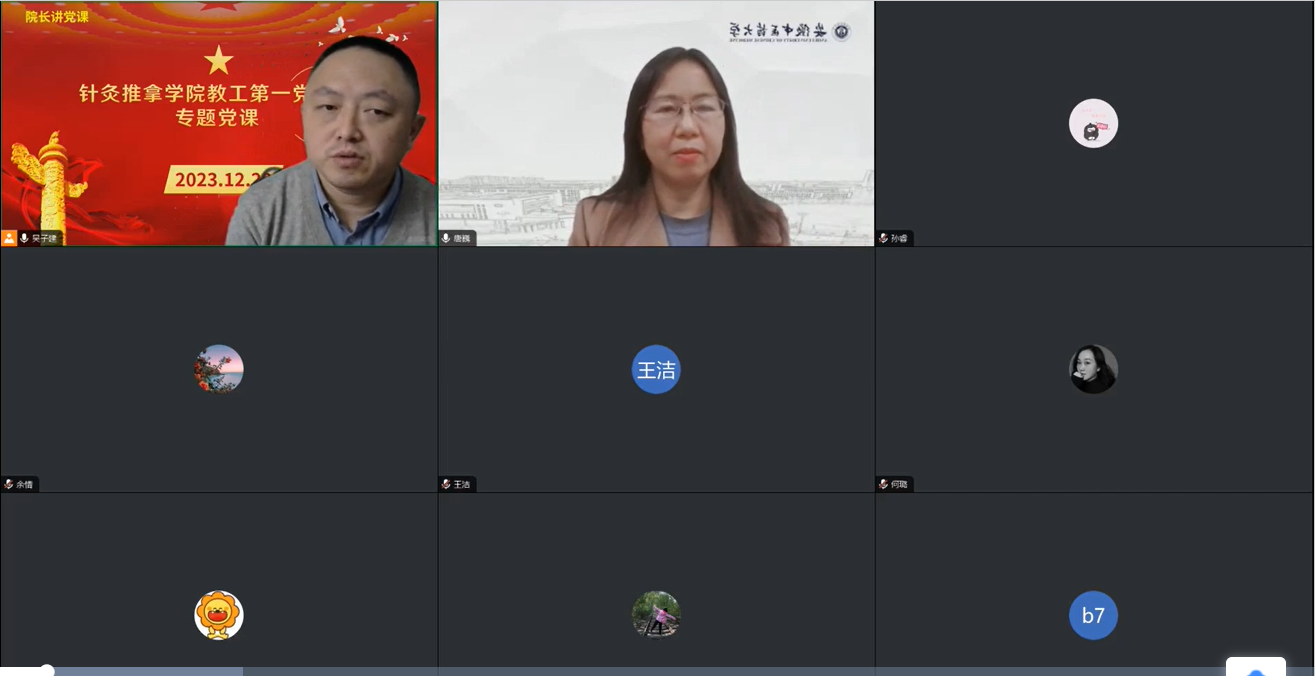Viewport: 1315px width, 676px height.
Task: Click the muted microphone icon next to 王洁
Action: point(446,484)
